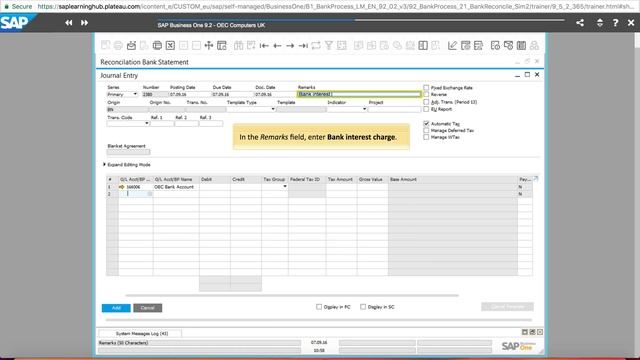Check the Display in FC box
The width and height of the screenshot is (640, 360).
pos(319,307)
